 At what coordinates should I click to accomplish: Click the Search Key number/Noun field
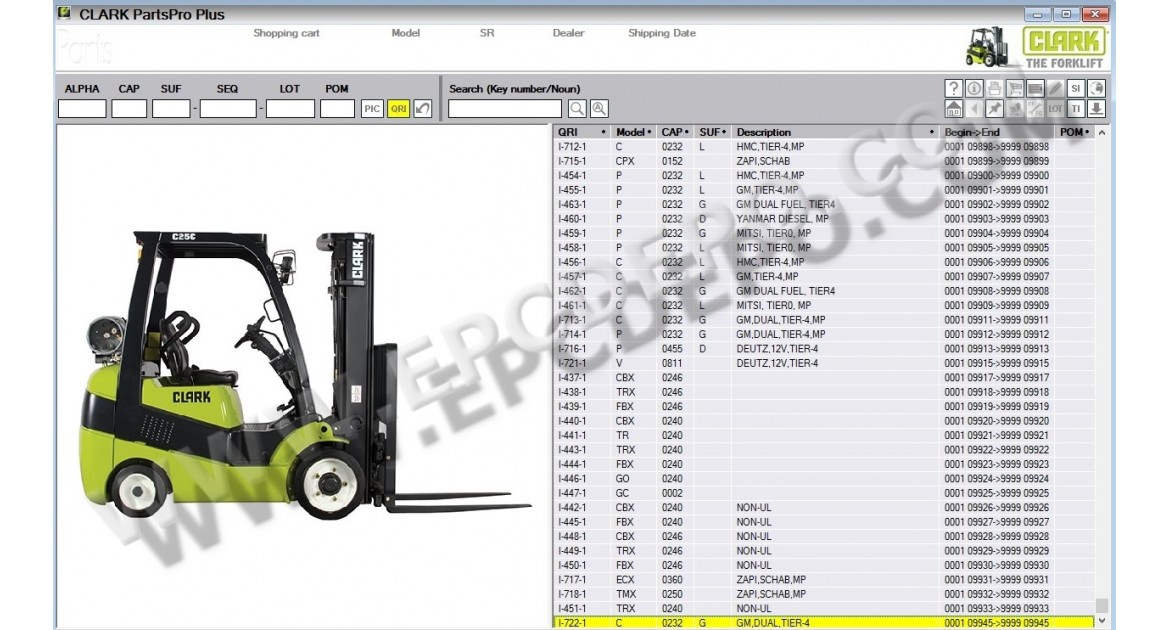504,109
